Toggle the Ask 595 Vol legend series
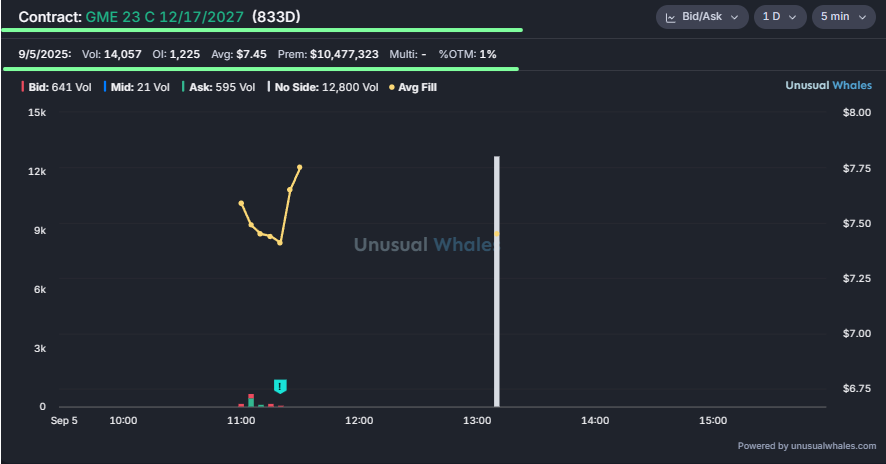The width and height of the screenshot is (886, 464). pyautogui.click(x=218, y=87)
